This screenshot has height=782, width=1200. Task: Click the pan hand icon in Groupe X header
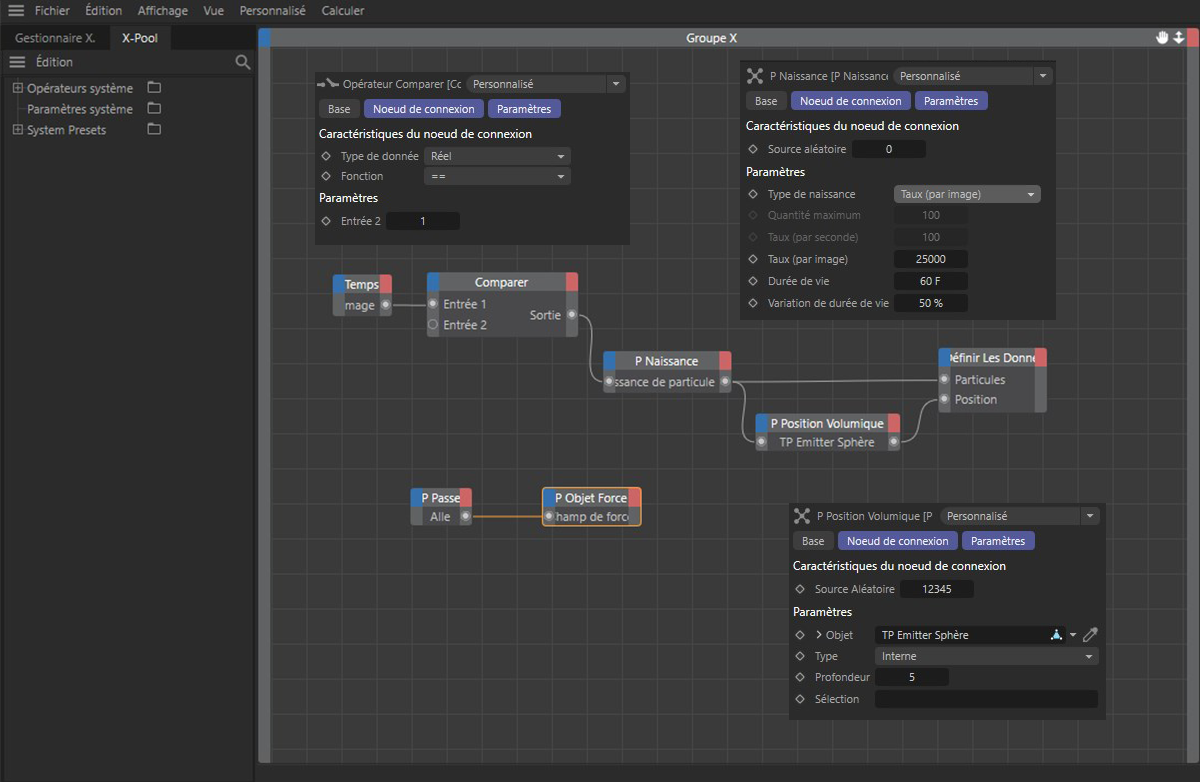click(1162, 37)
